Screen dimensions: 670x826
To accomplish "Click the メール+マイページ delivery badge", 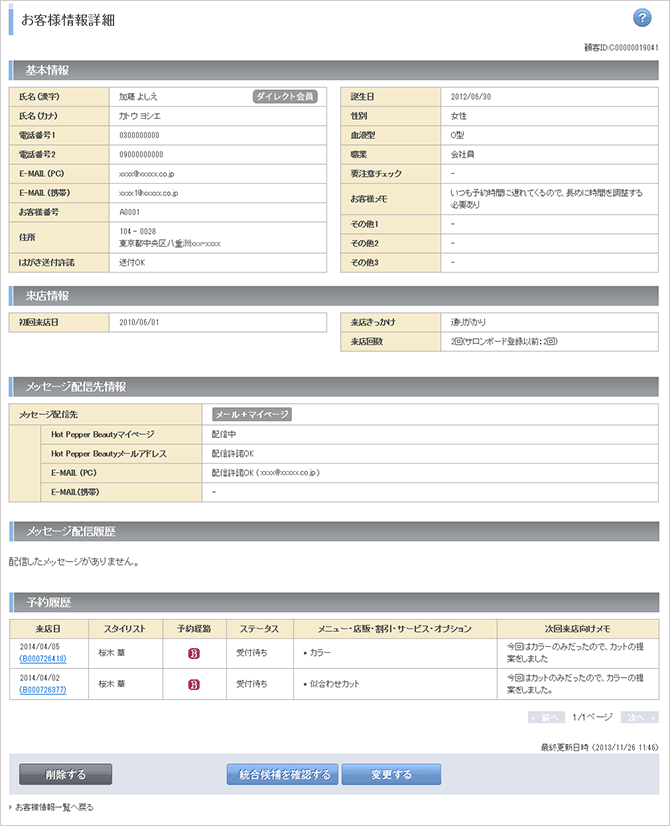I will click(251, 414).
